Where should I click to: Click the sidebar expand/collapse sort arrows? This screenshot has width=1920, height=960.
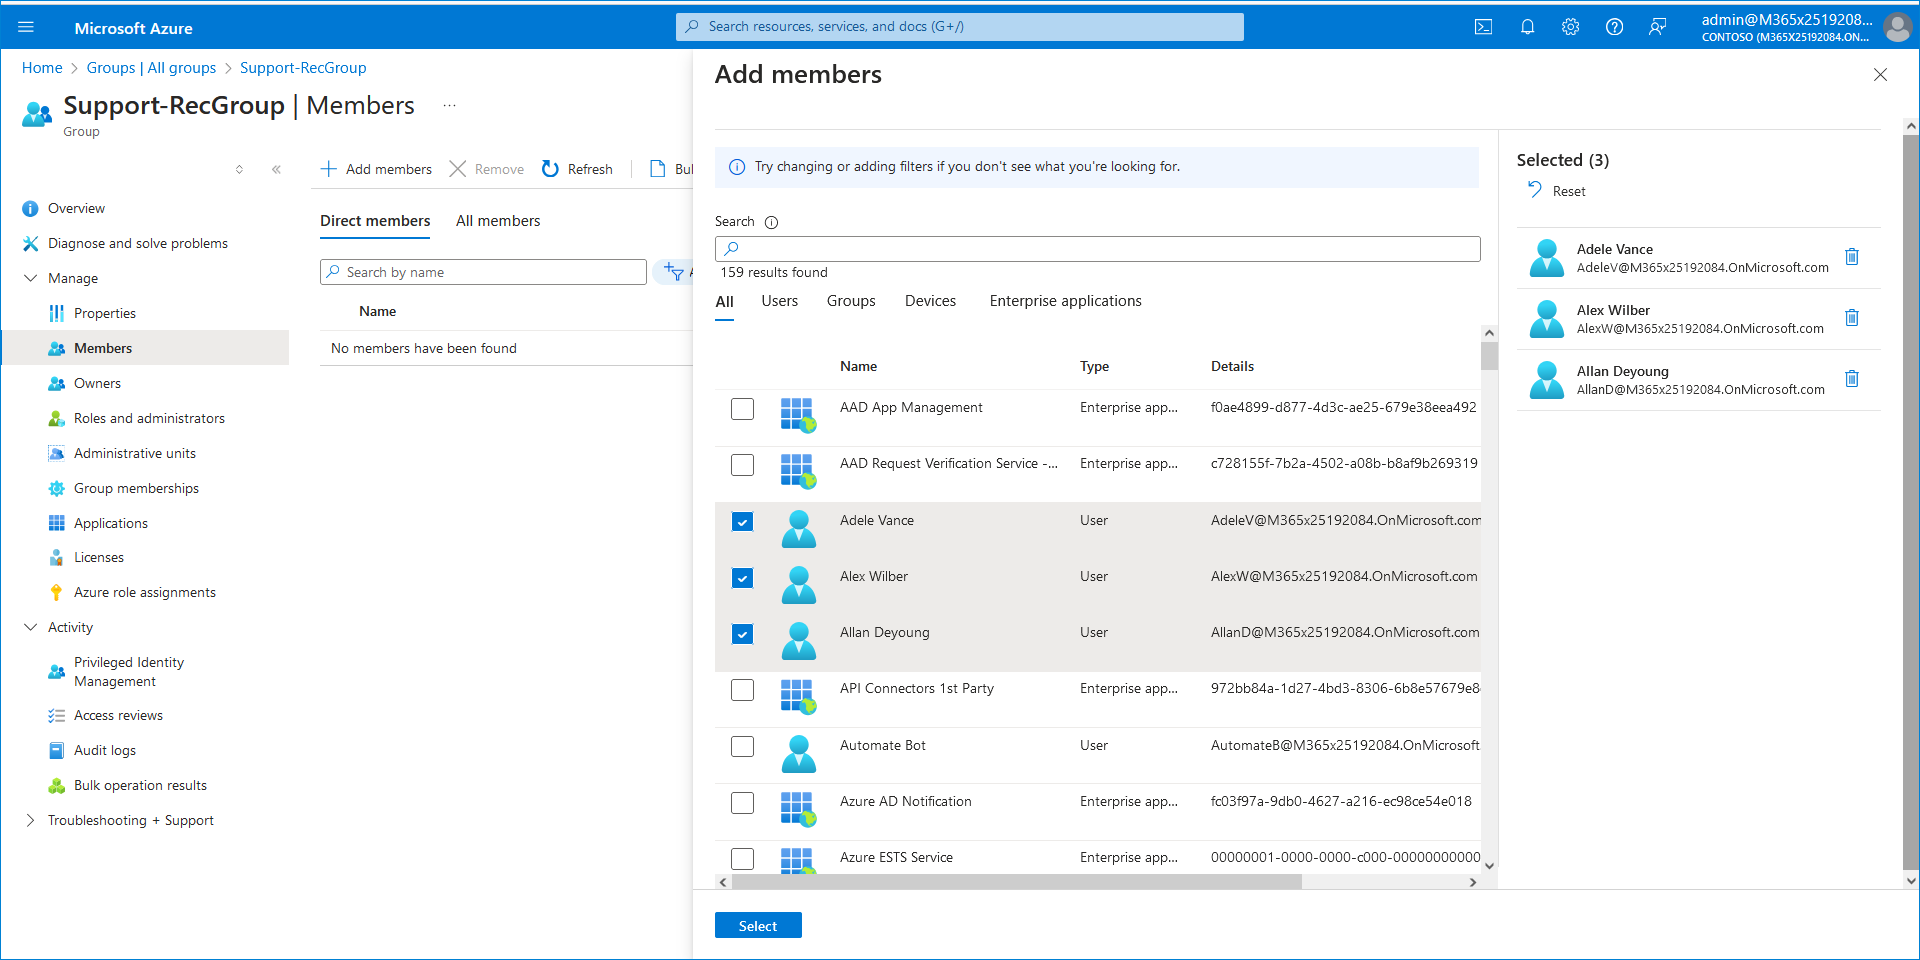point(239,169)
